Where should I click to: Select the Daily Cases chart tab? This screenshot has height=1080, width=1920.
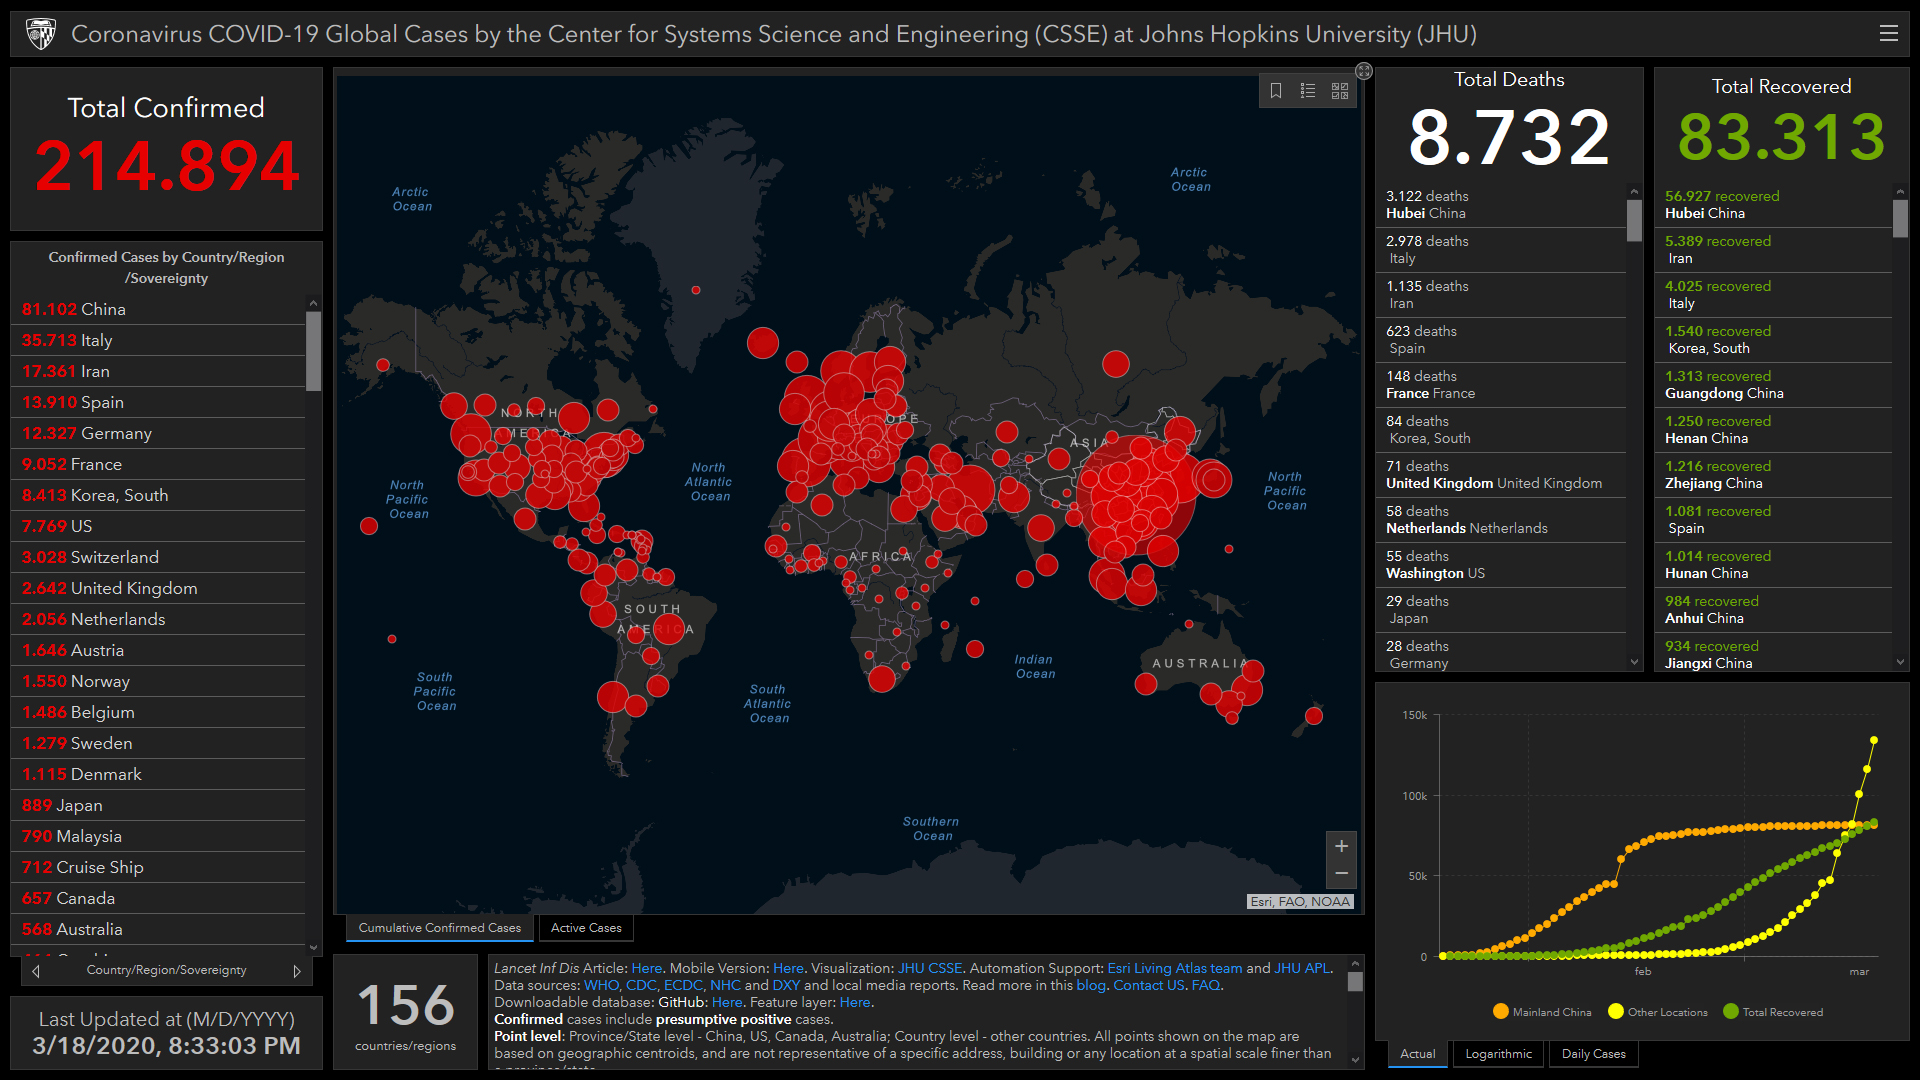[x=1593, y=1054]
